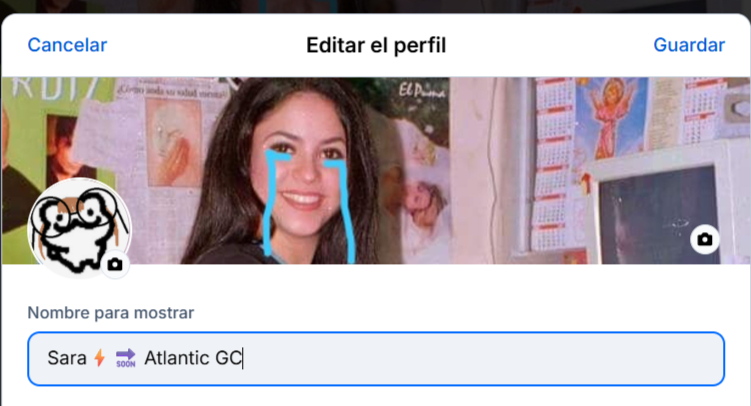Screen dimensions: 751x406
Task: Click the lightning bolt emoji in name
Action: point(99,358)
